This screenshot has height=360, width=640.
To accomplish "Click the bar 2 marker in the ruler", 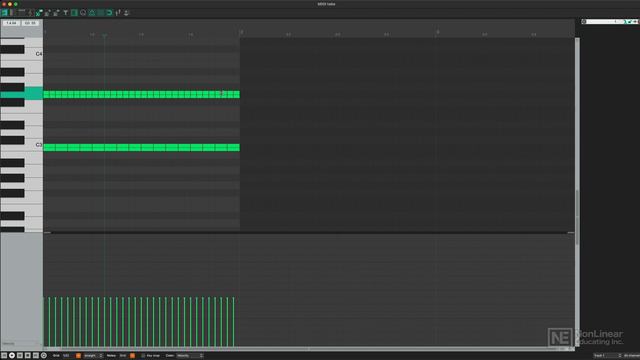I will (x=241, y=32).
